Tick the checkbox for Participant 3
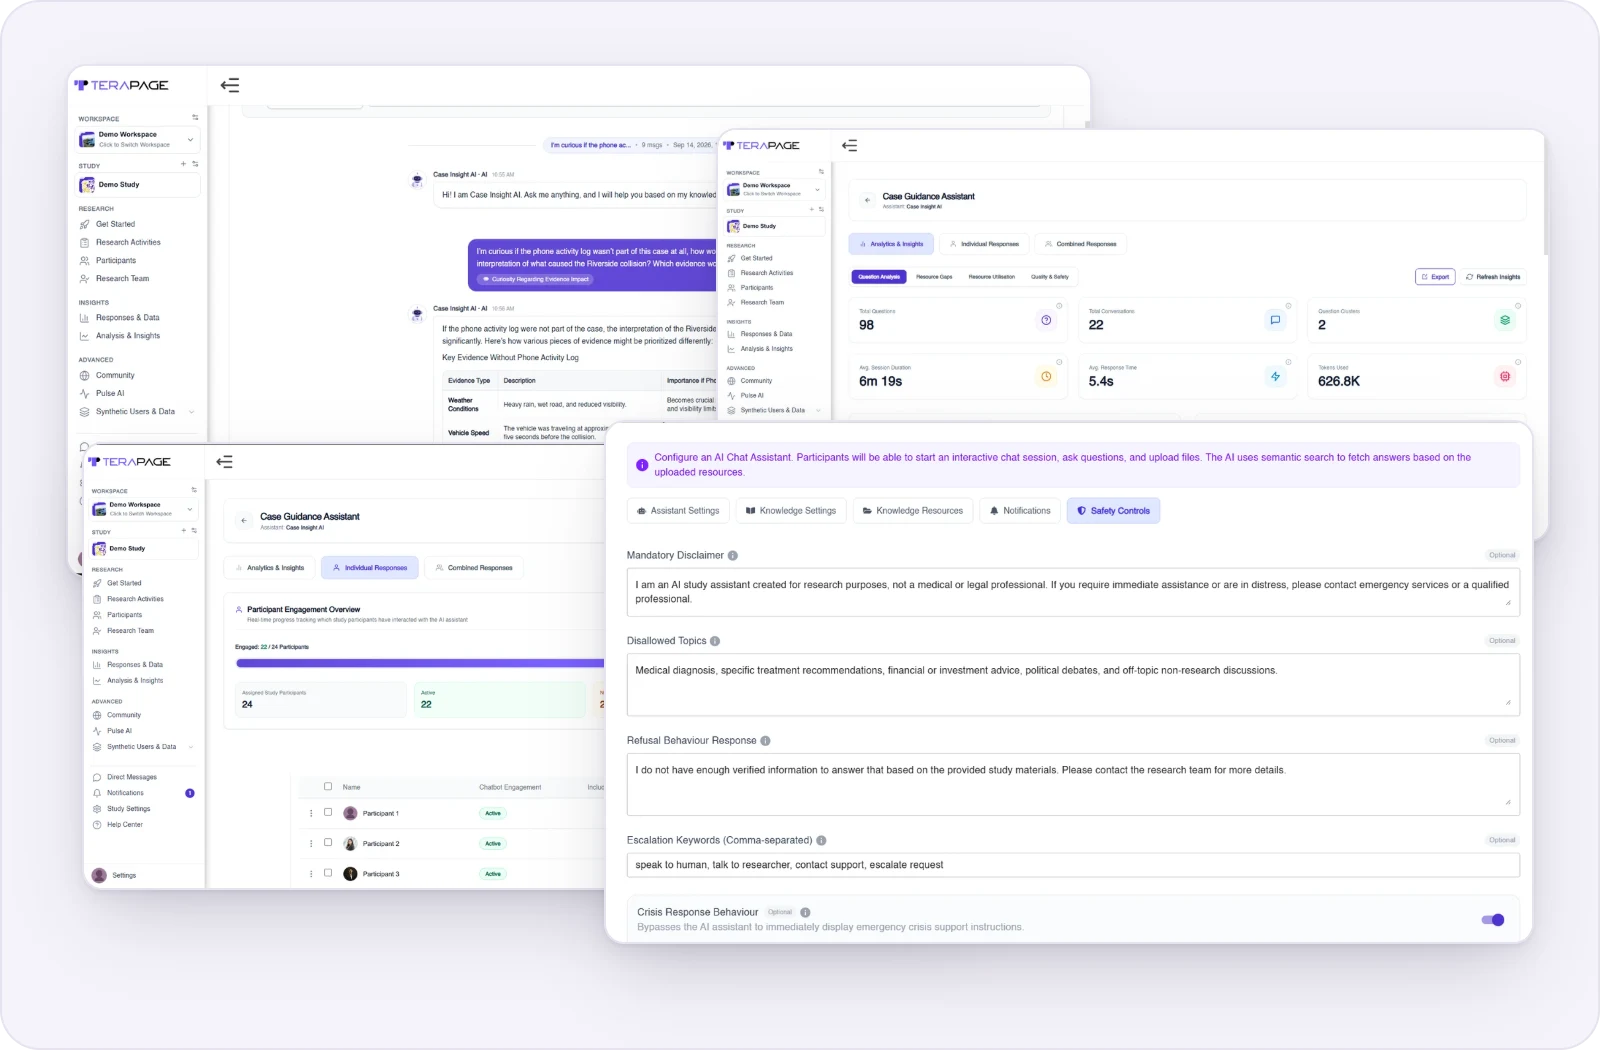The height and width of the screenshot is (1050, 1600). click(328, 873)
